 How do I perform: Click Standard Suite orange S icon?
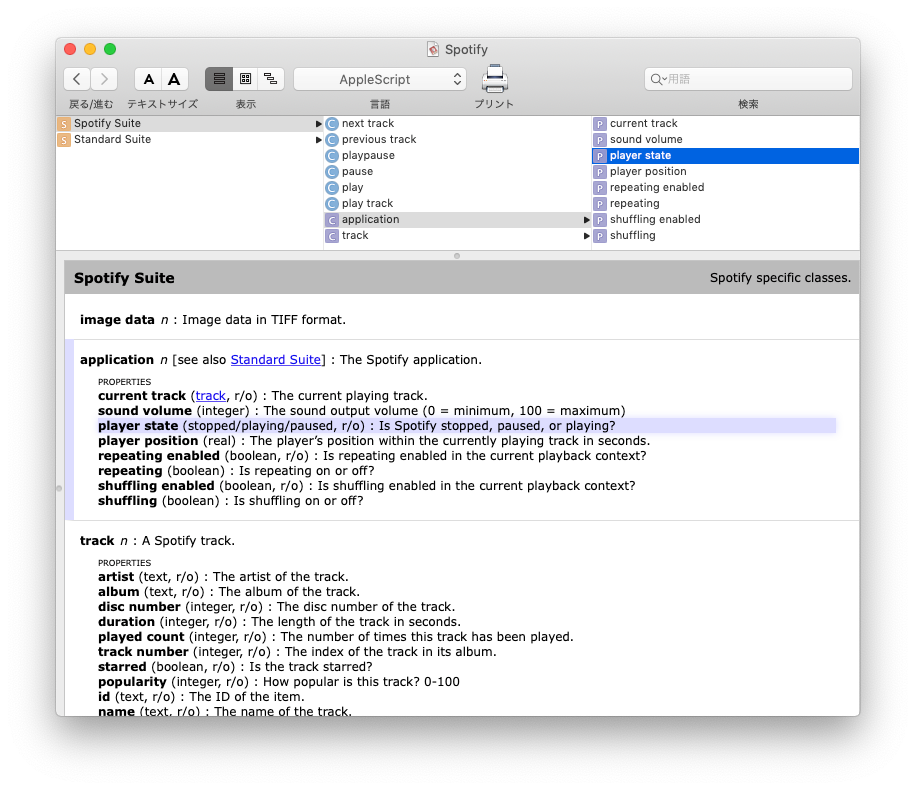[64, 140]
